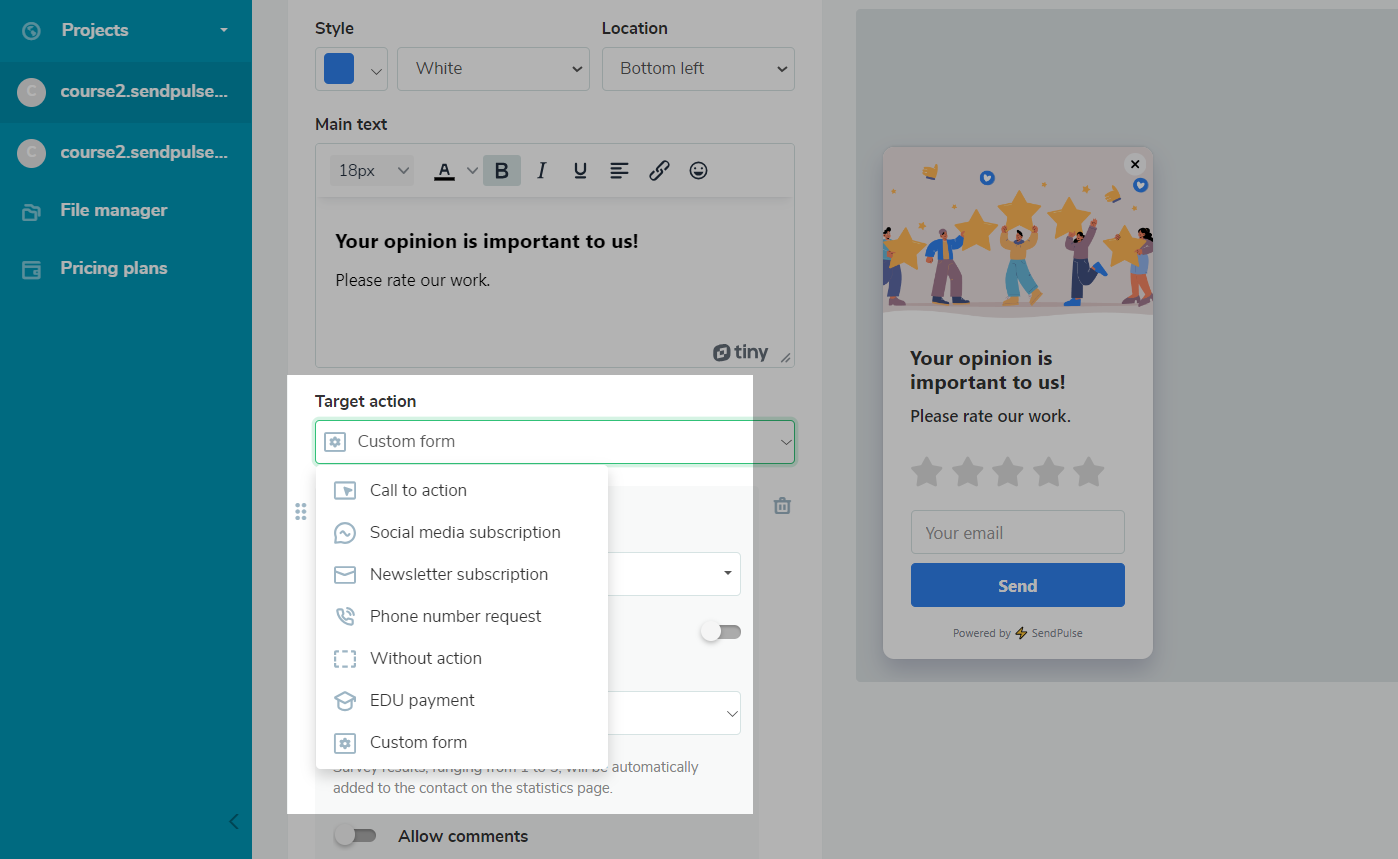Select Newsletter subscription from the Target action list

[459, 574]
